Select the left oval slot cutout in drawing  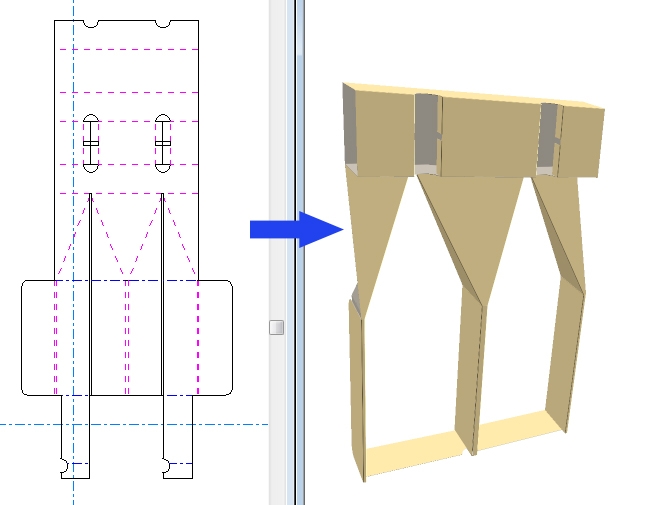pos(91,143)
